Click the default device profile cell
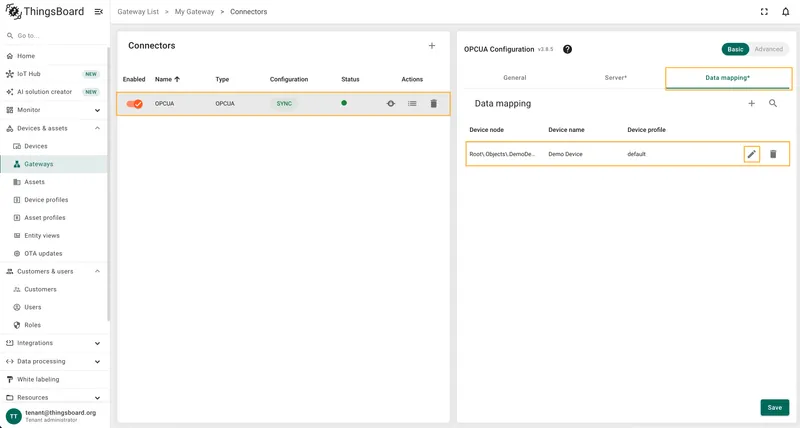Viewport: 800px width, 428px height. pos(636,154)
